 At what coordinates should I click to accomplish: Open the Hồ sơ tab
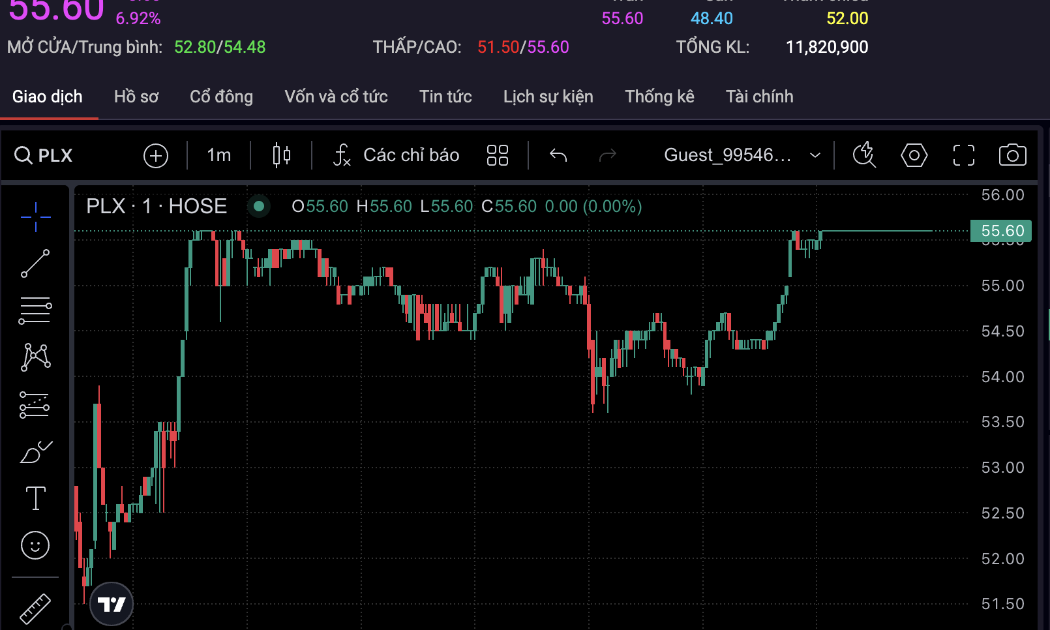[x=136, y=97]
